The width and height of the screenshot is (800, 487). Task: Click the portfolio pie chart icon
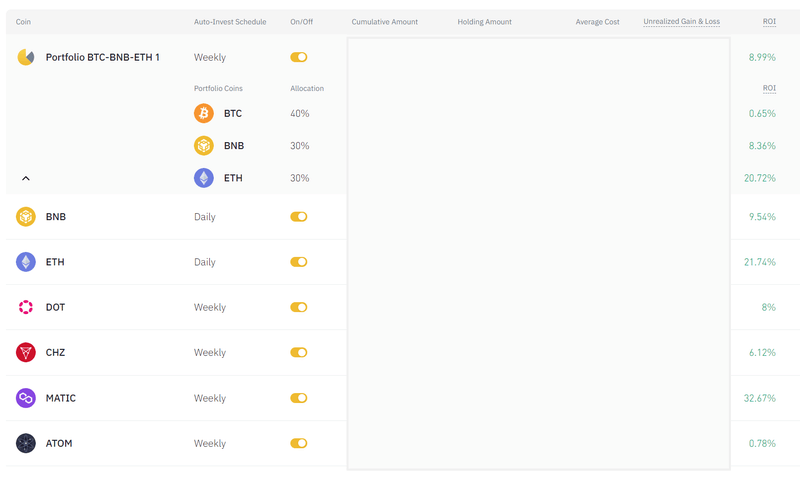coord(26,57)
